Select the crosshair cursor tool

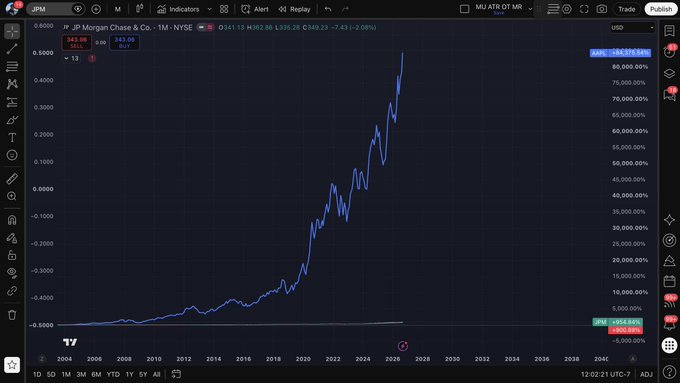(x=12, y=31)
